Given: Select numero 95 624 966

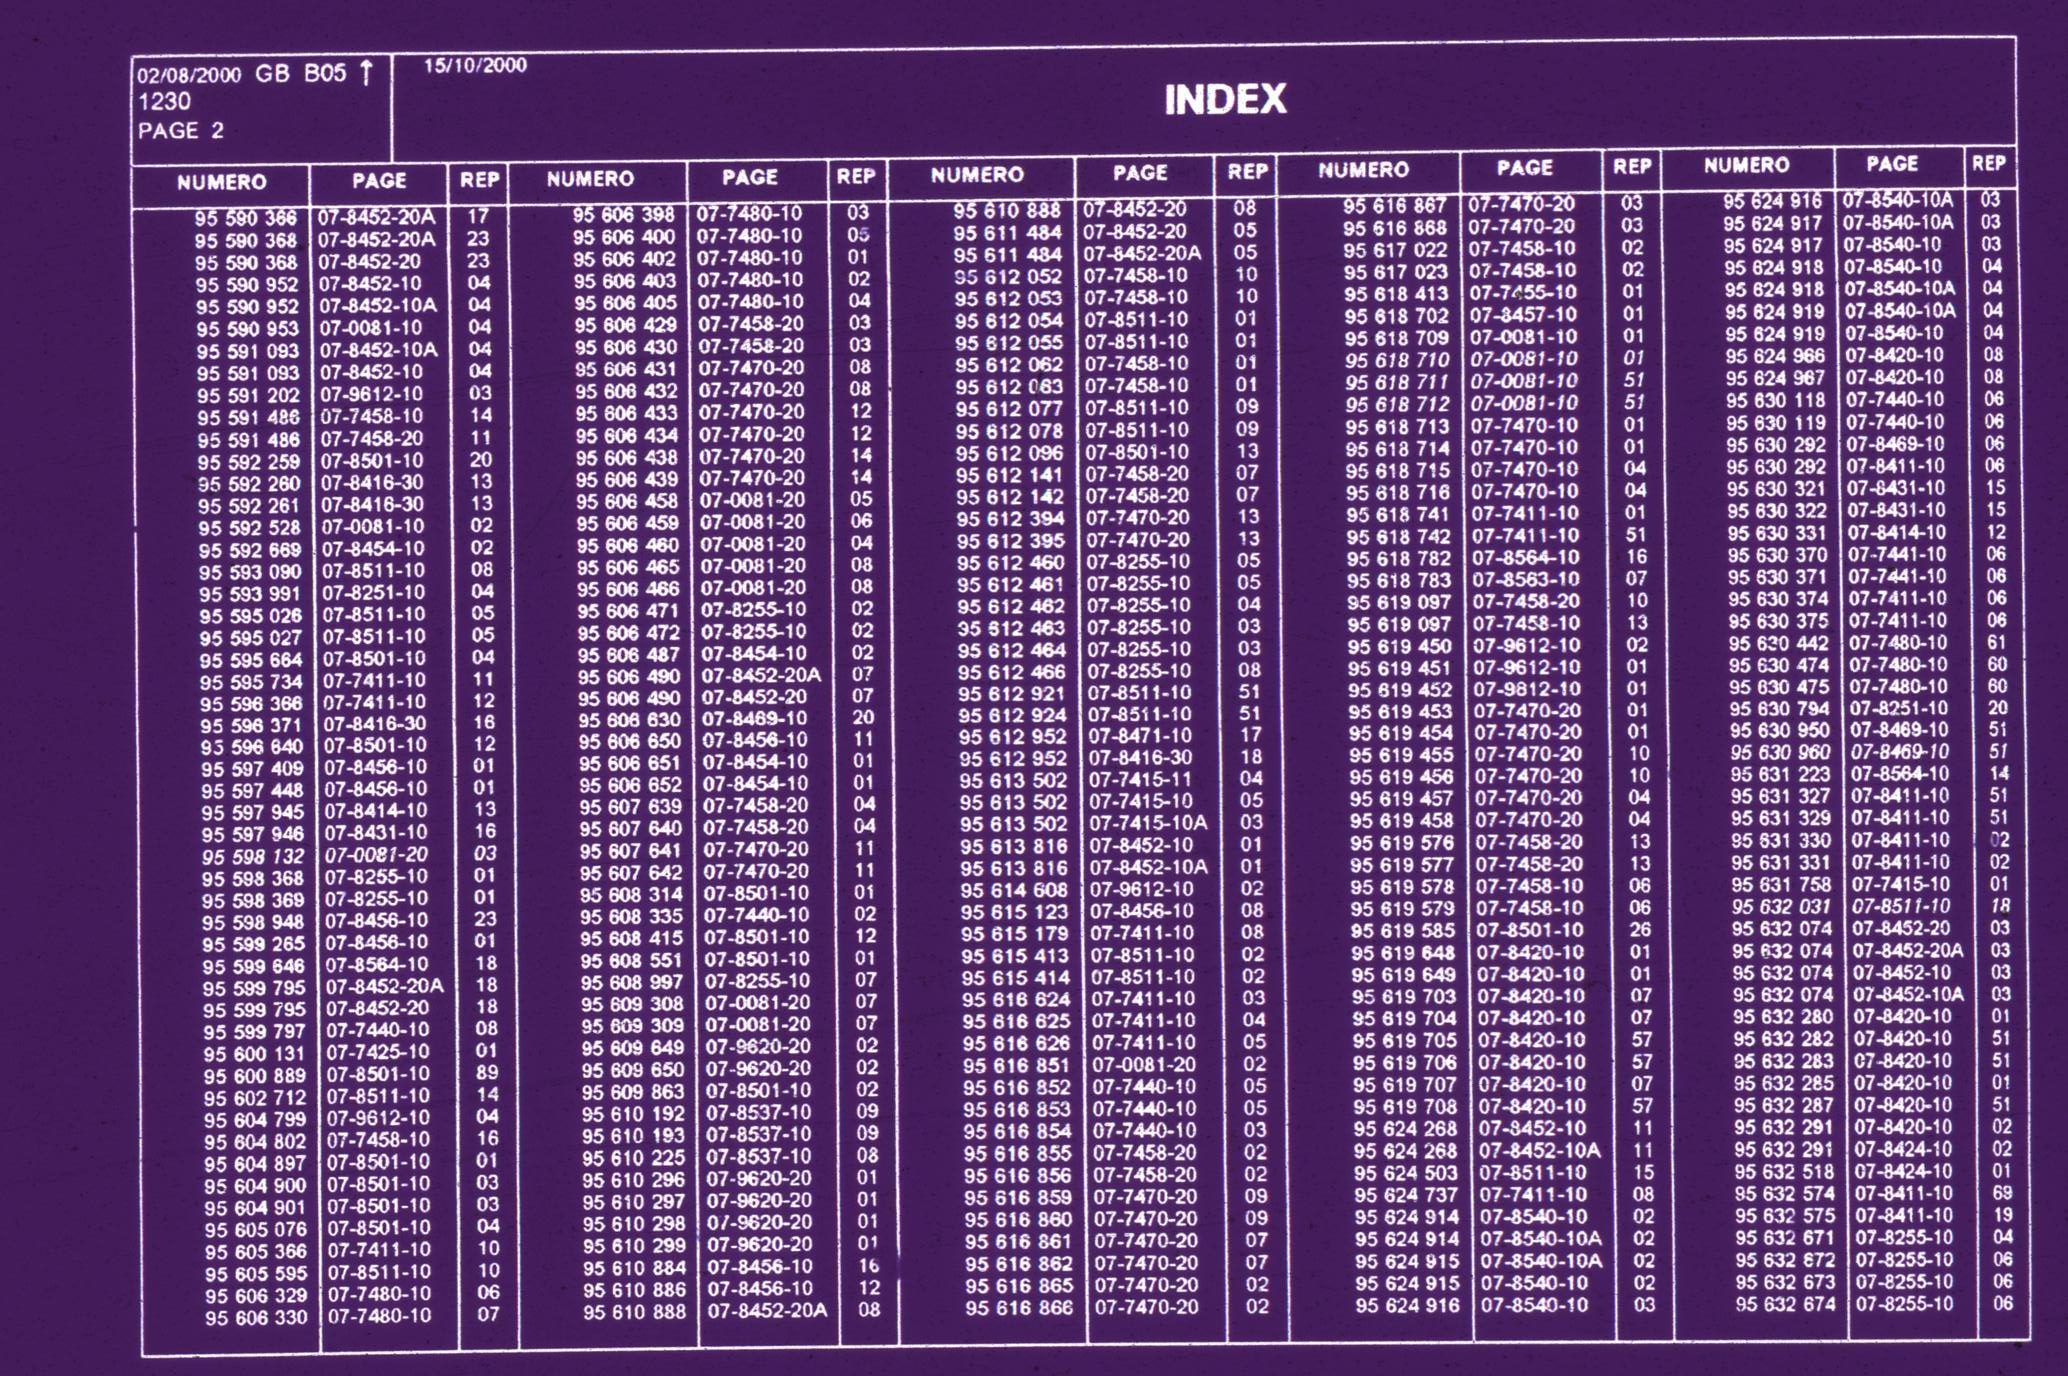Looking at the screenshot, I should pyautogui.click(x=1775, y=357).
